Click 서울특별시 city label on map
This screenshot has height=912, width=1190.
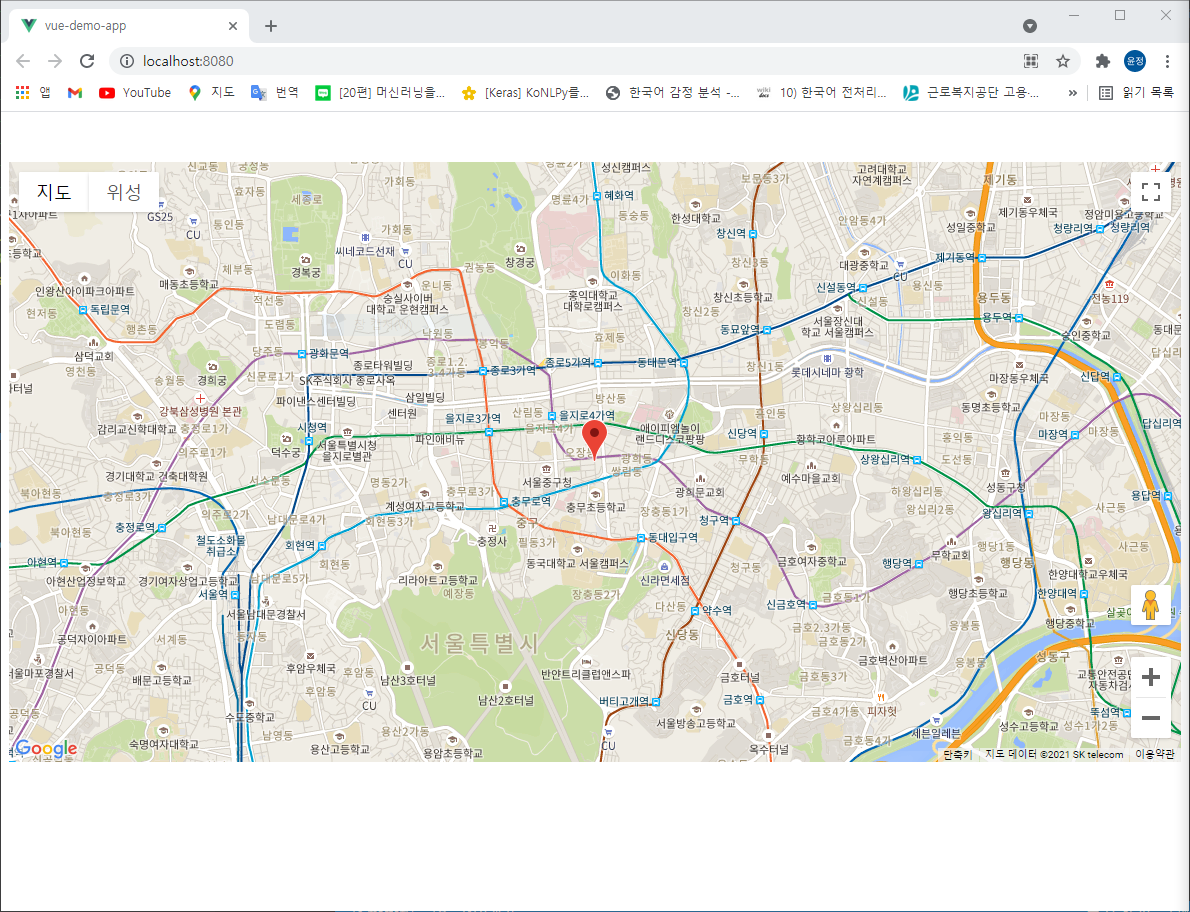point(479,644)
